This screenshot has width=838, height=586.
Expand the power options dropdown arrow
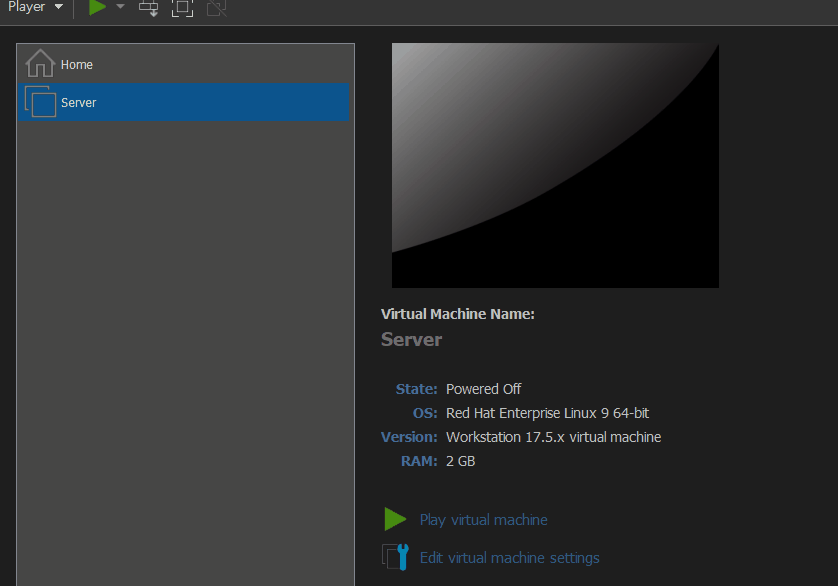tap(120, 7)
